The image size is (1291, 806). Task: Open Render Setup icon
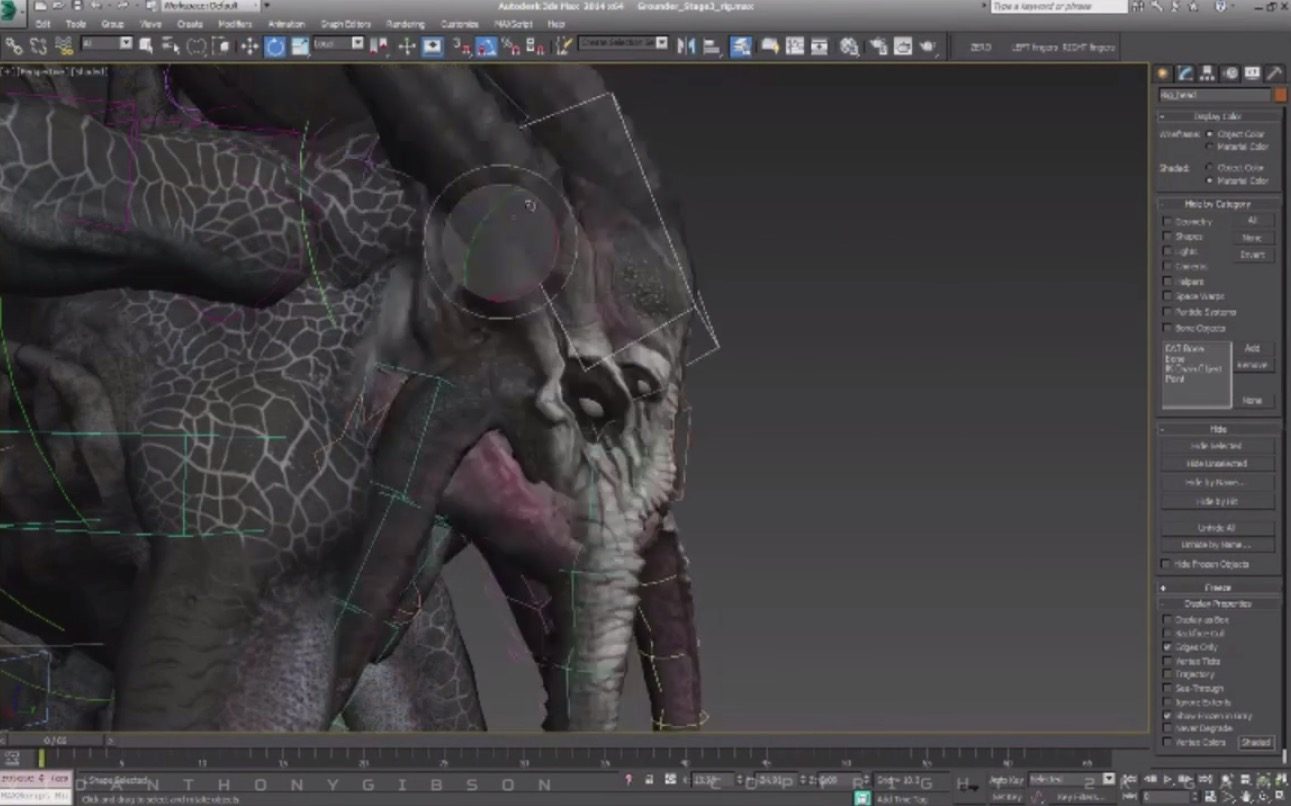click(x=877, y=46)
